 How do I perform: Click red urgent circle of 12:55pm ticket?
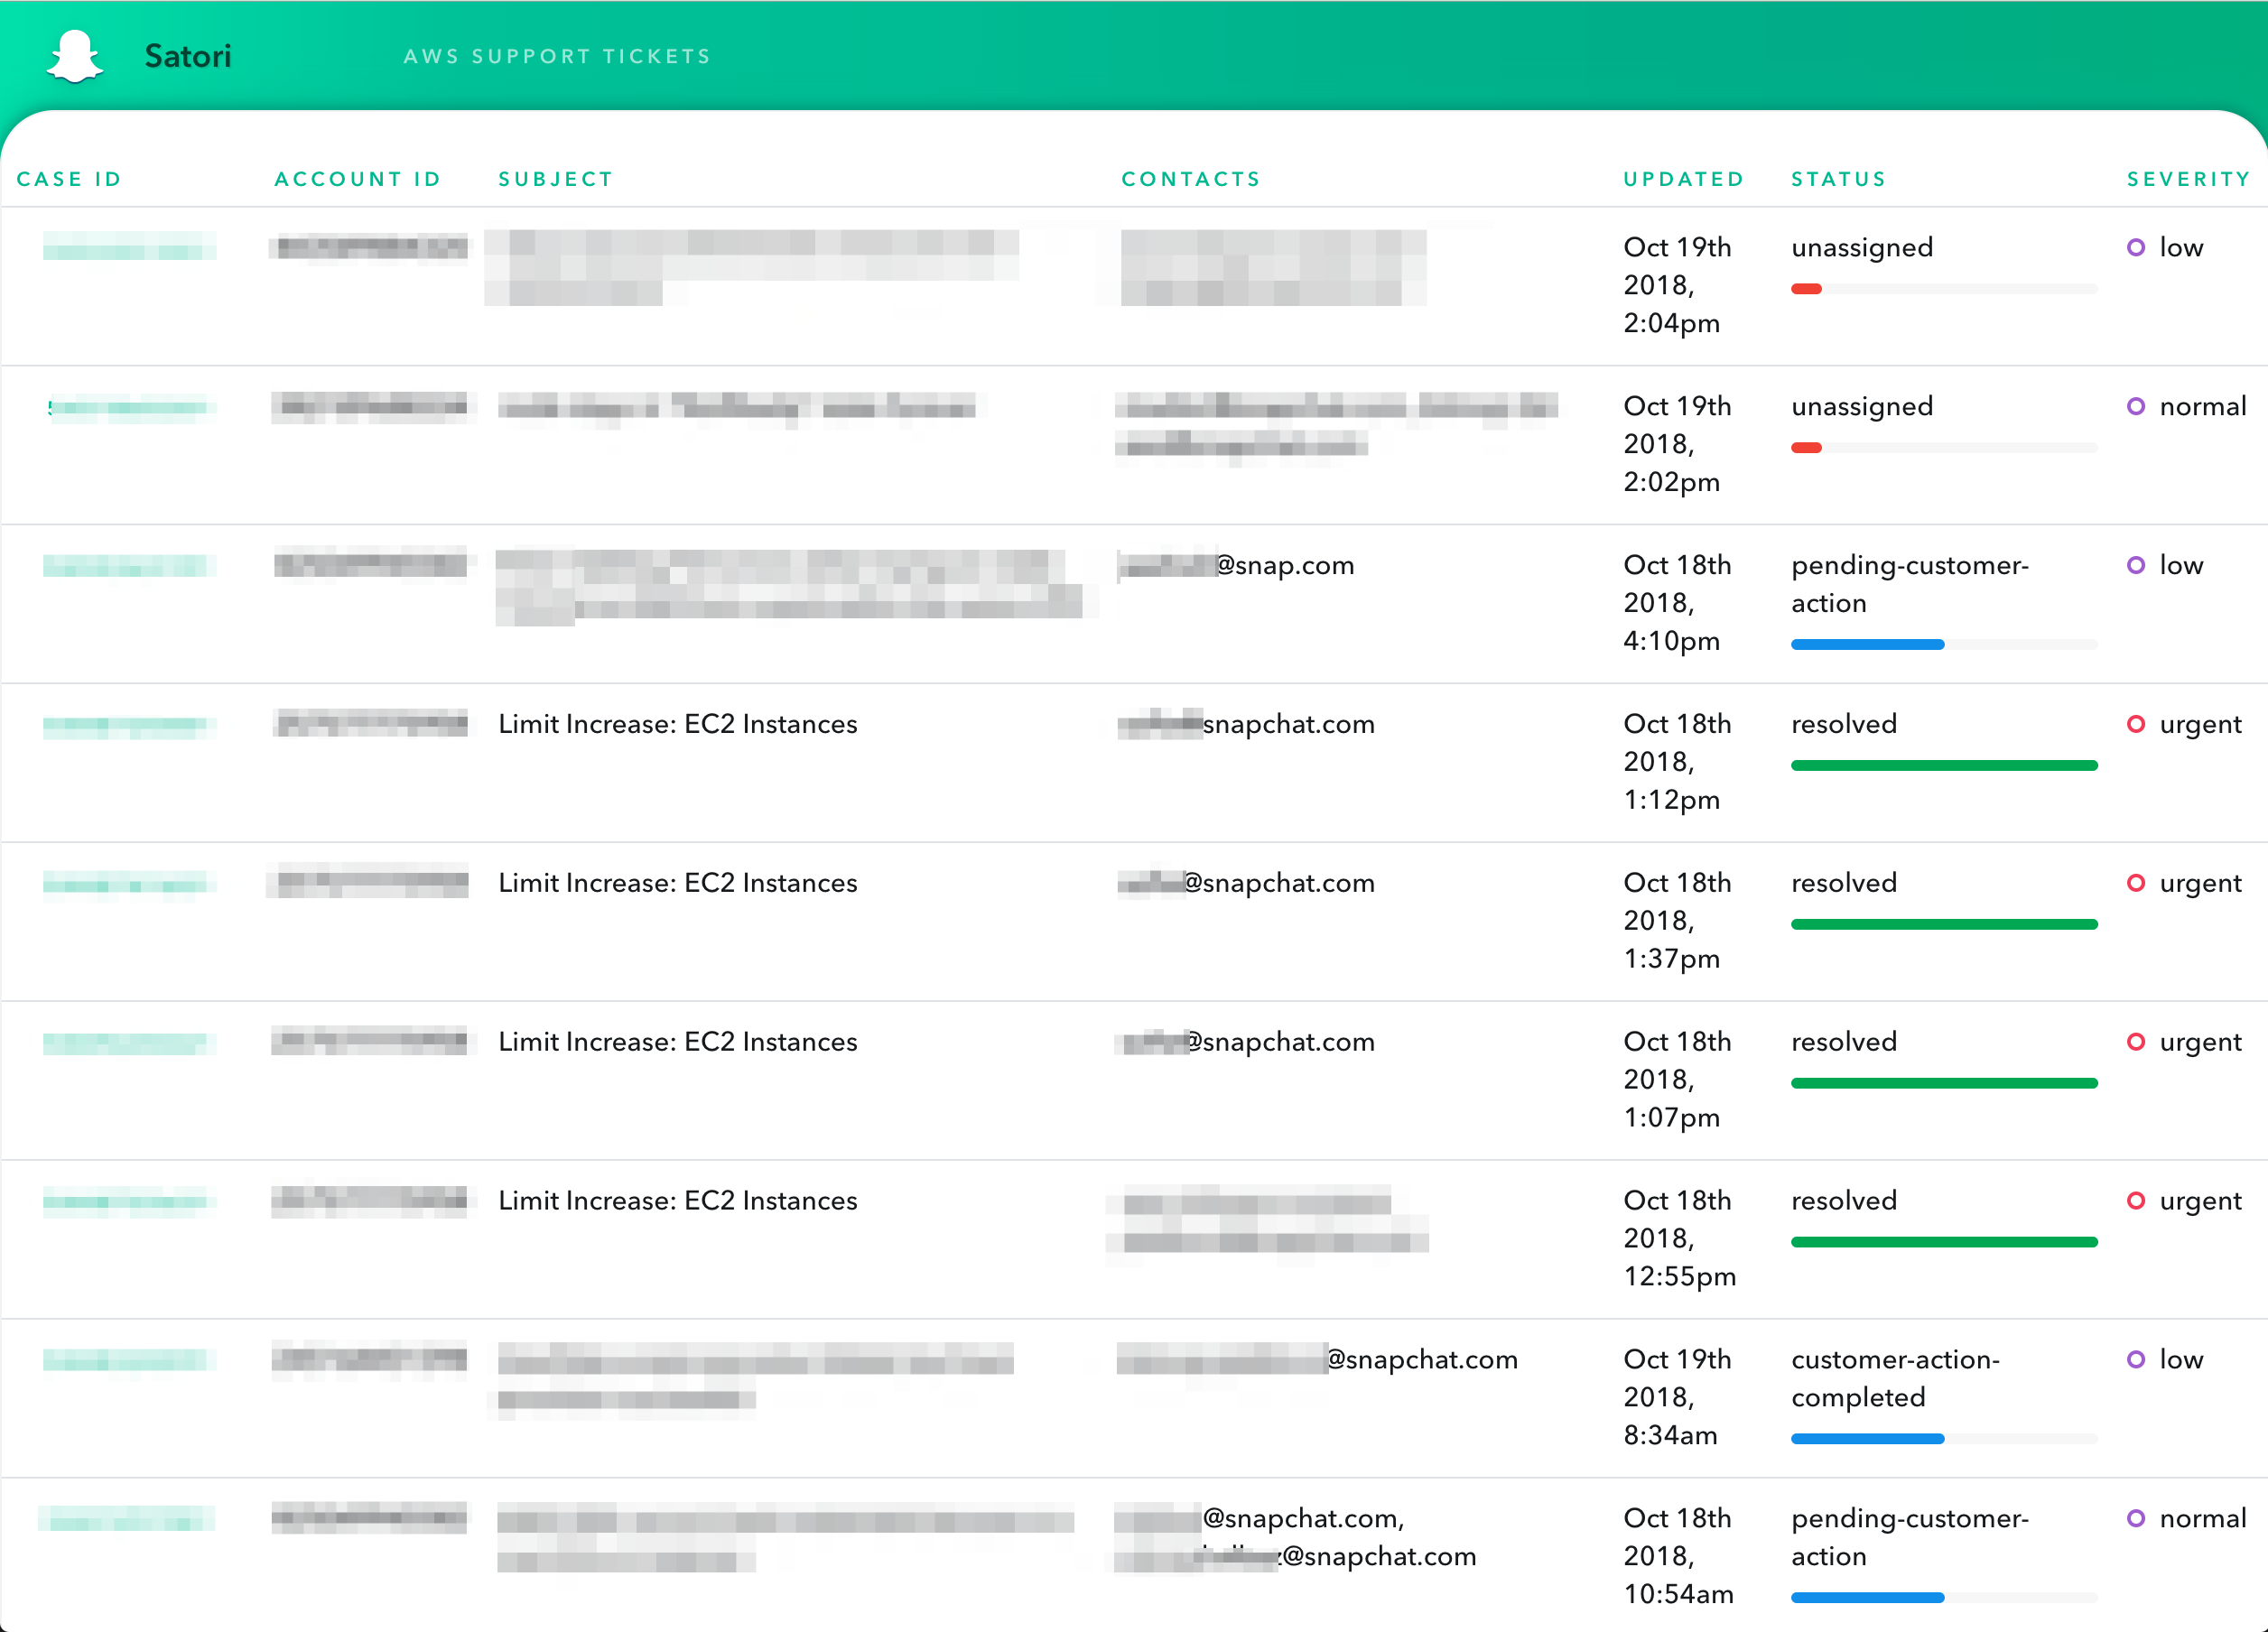pos(2135,1200)
